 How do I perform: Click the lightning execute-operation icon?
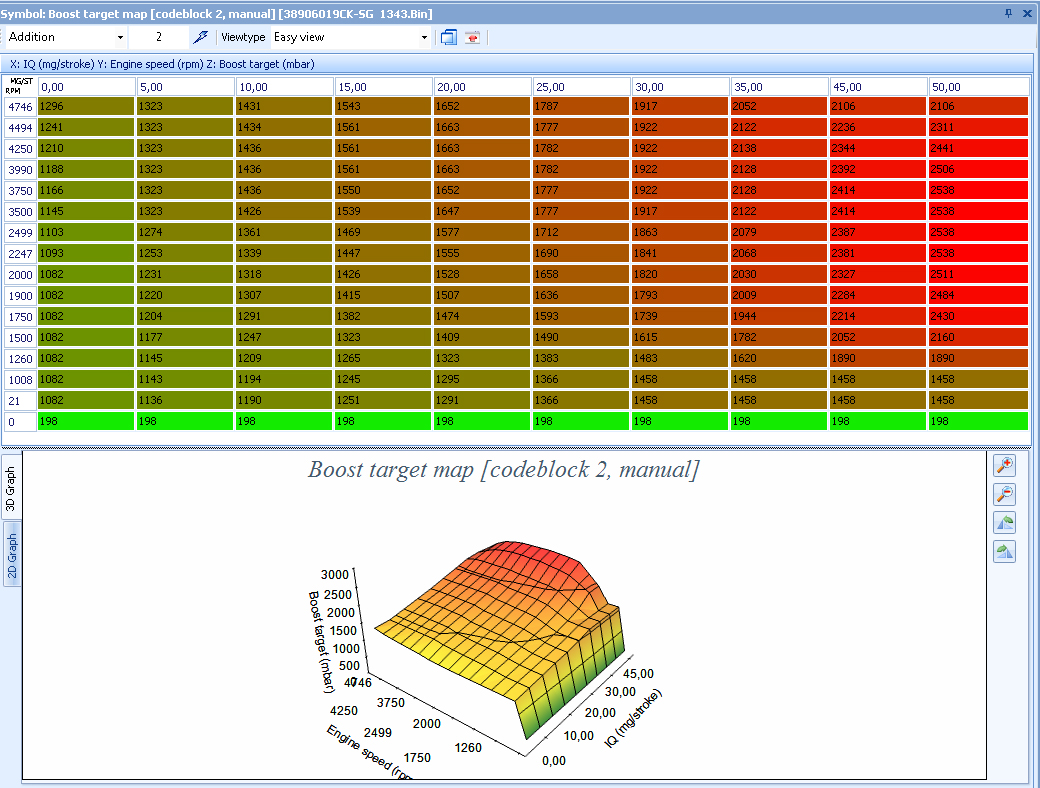click(x=201, y=37)
